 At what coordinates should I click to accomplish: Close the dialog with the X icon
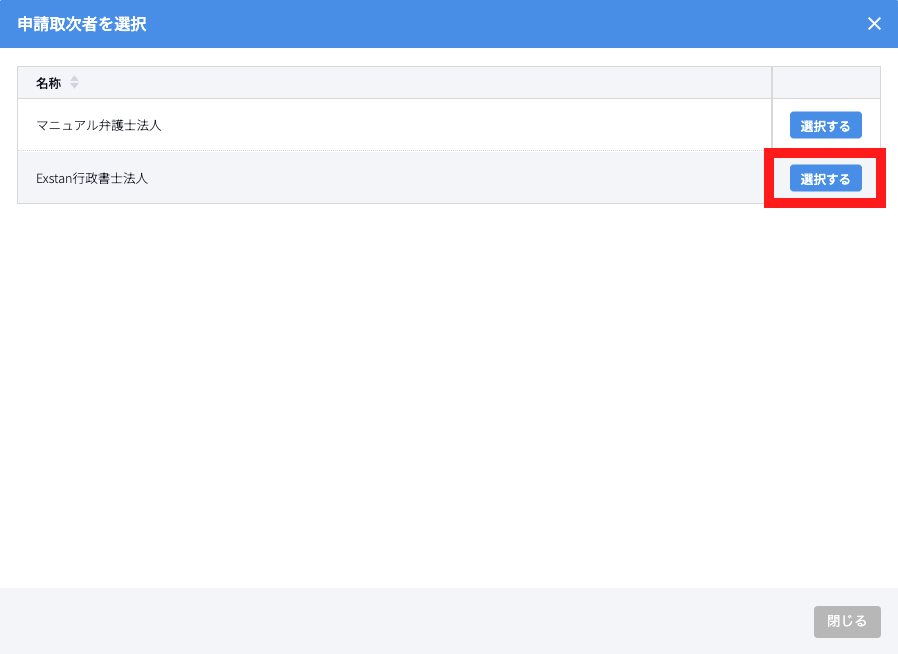click(874, 24)
